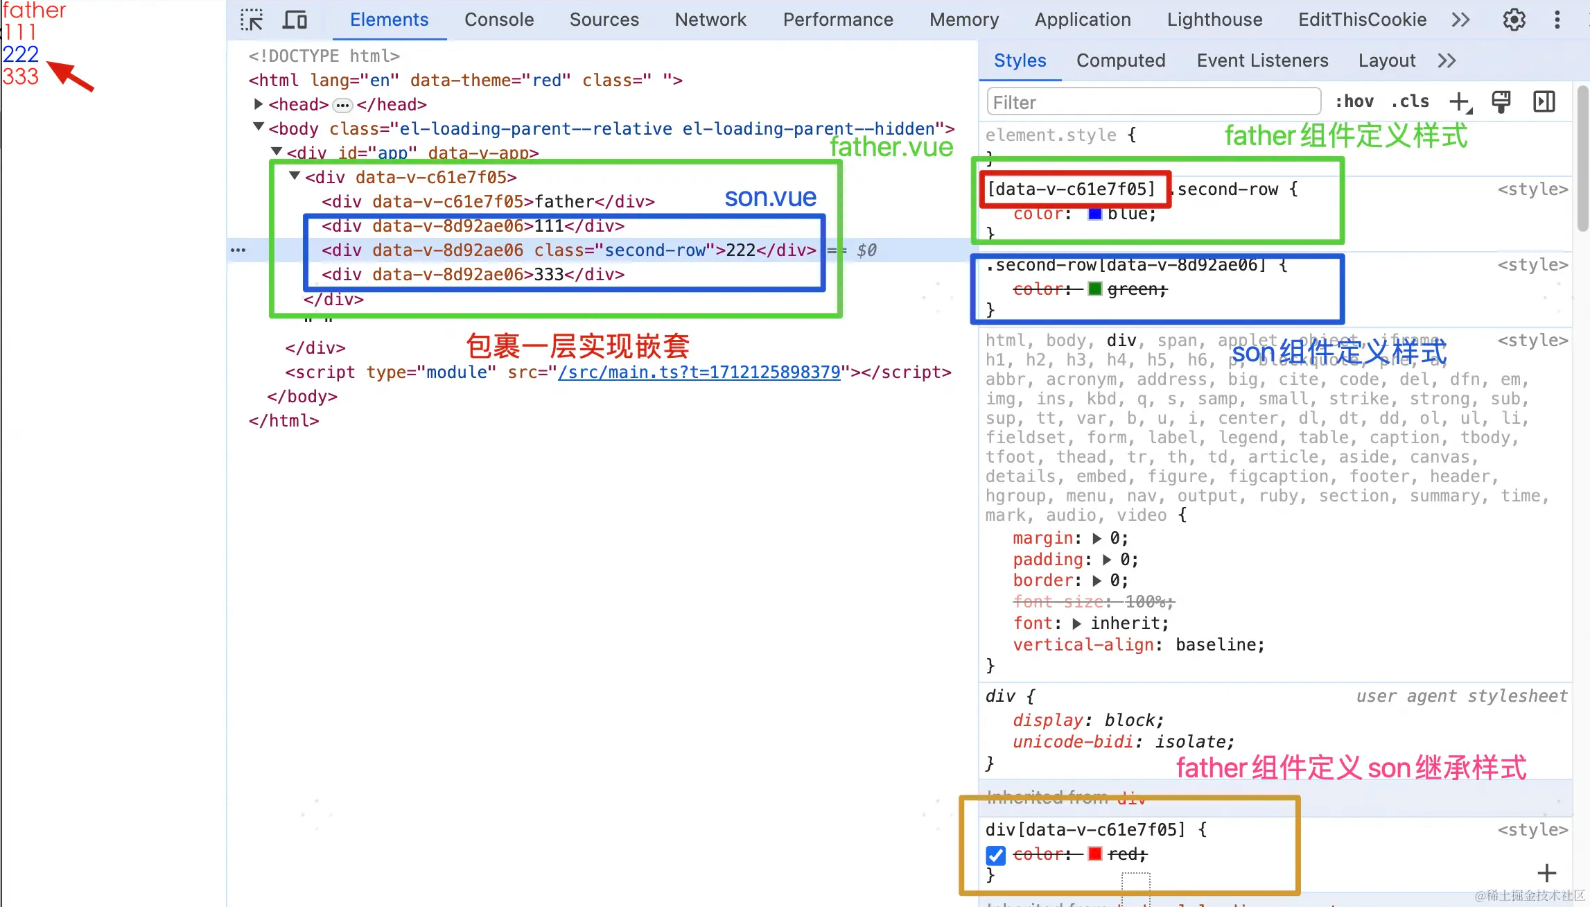The image size is (1590, 907).
Task: Open the blue color swatch picker
Action: [x=1095, y=214]
